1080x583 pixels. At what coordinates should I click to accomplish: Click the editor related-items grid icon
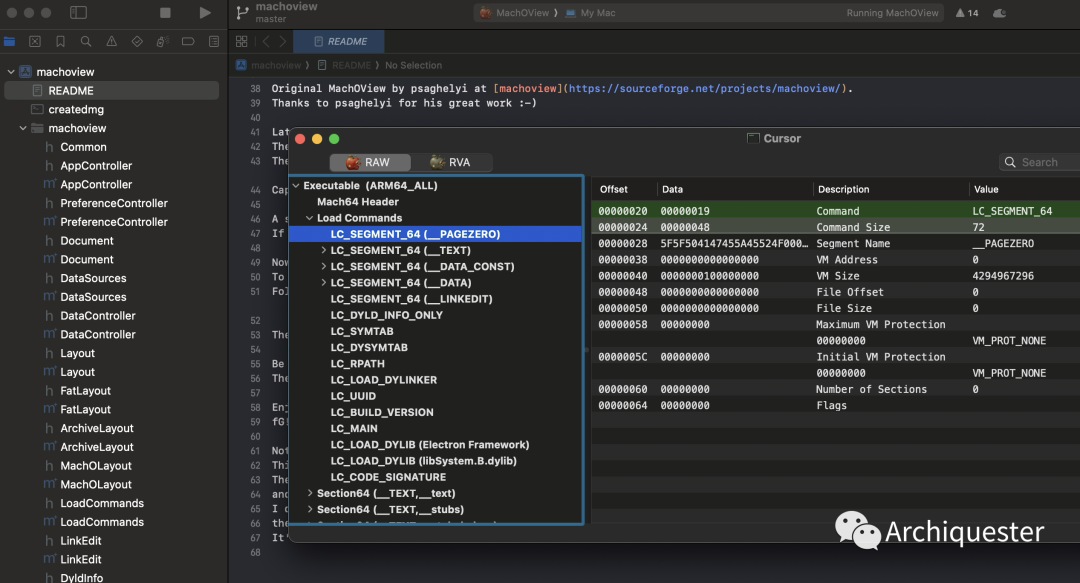tap(242, 41)
